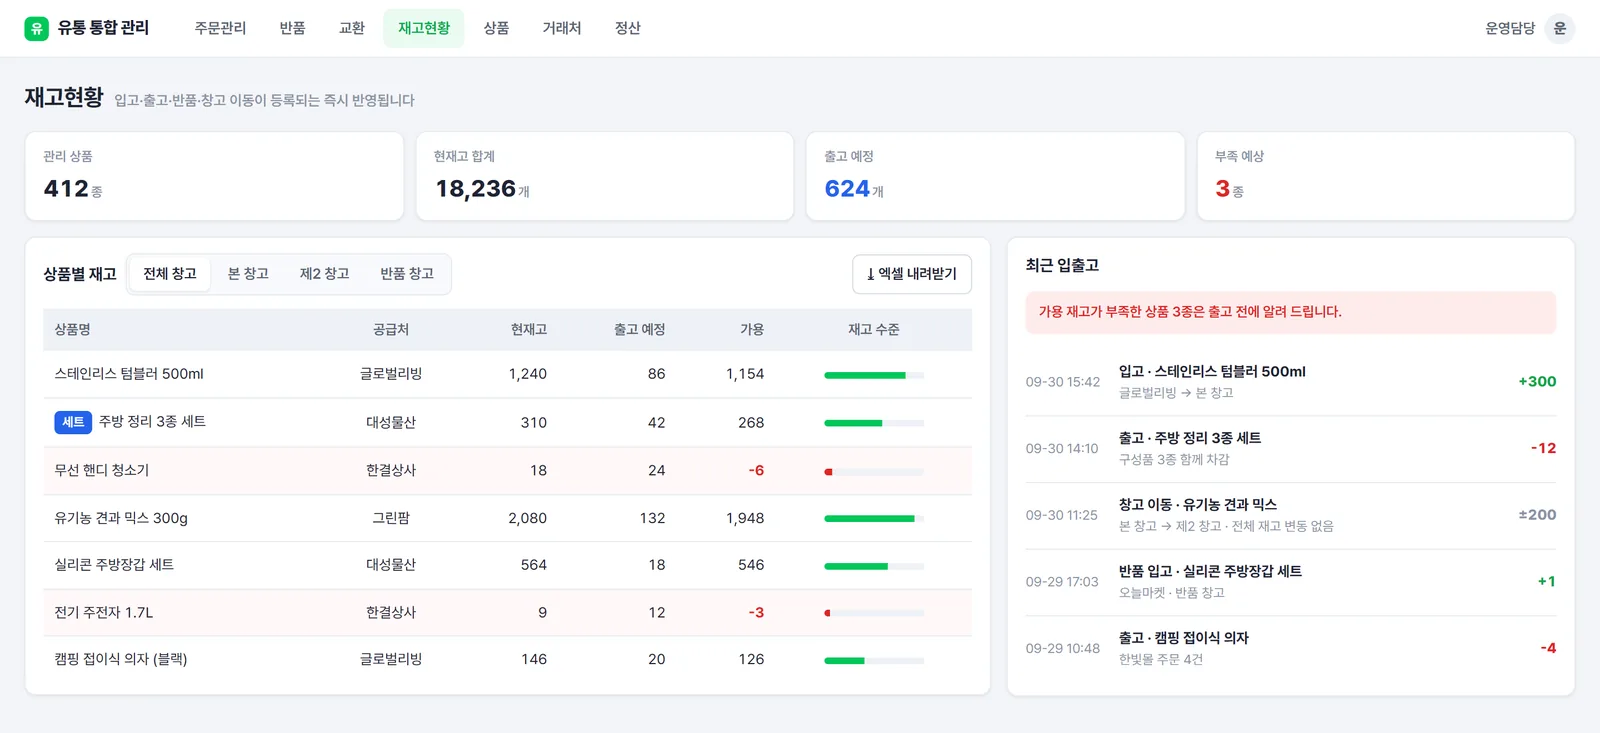Open the 상품 menu
Viewport: 1600px width, 733px height.
click(x=497, y=28)
